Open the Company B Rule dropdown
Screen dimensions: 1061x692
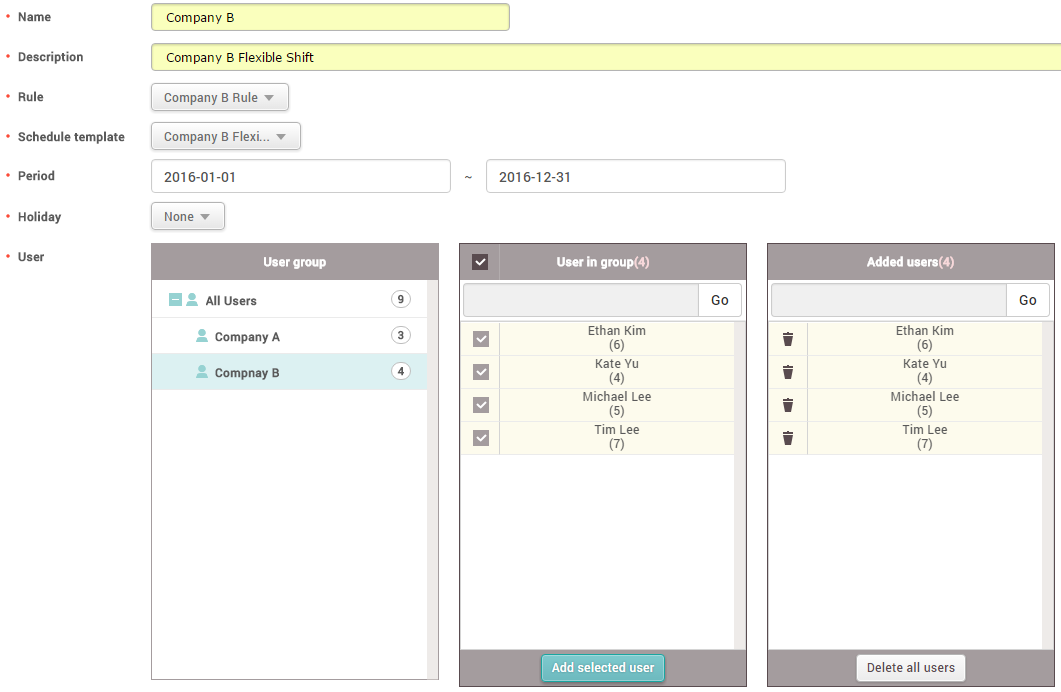pos(219,98)
